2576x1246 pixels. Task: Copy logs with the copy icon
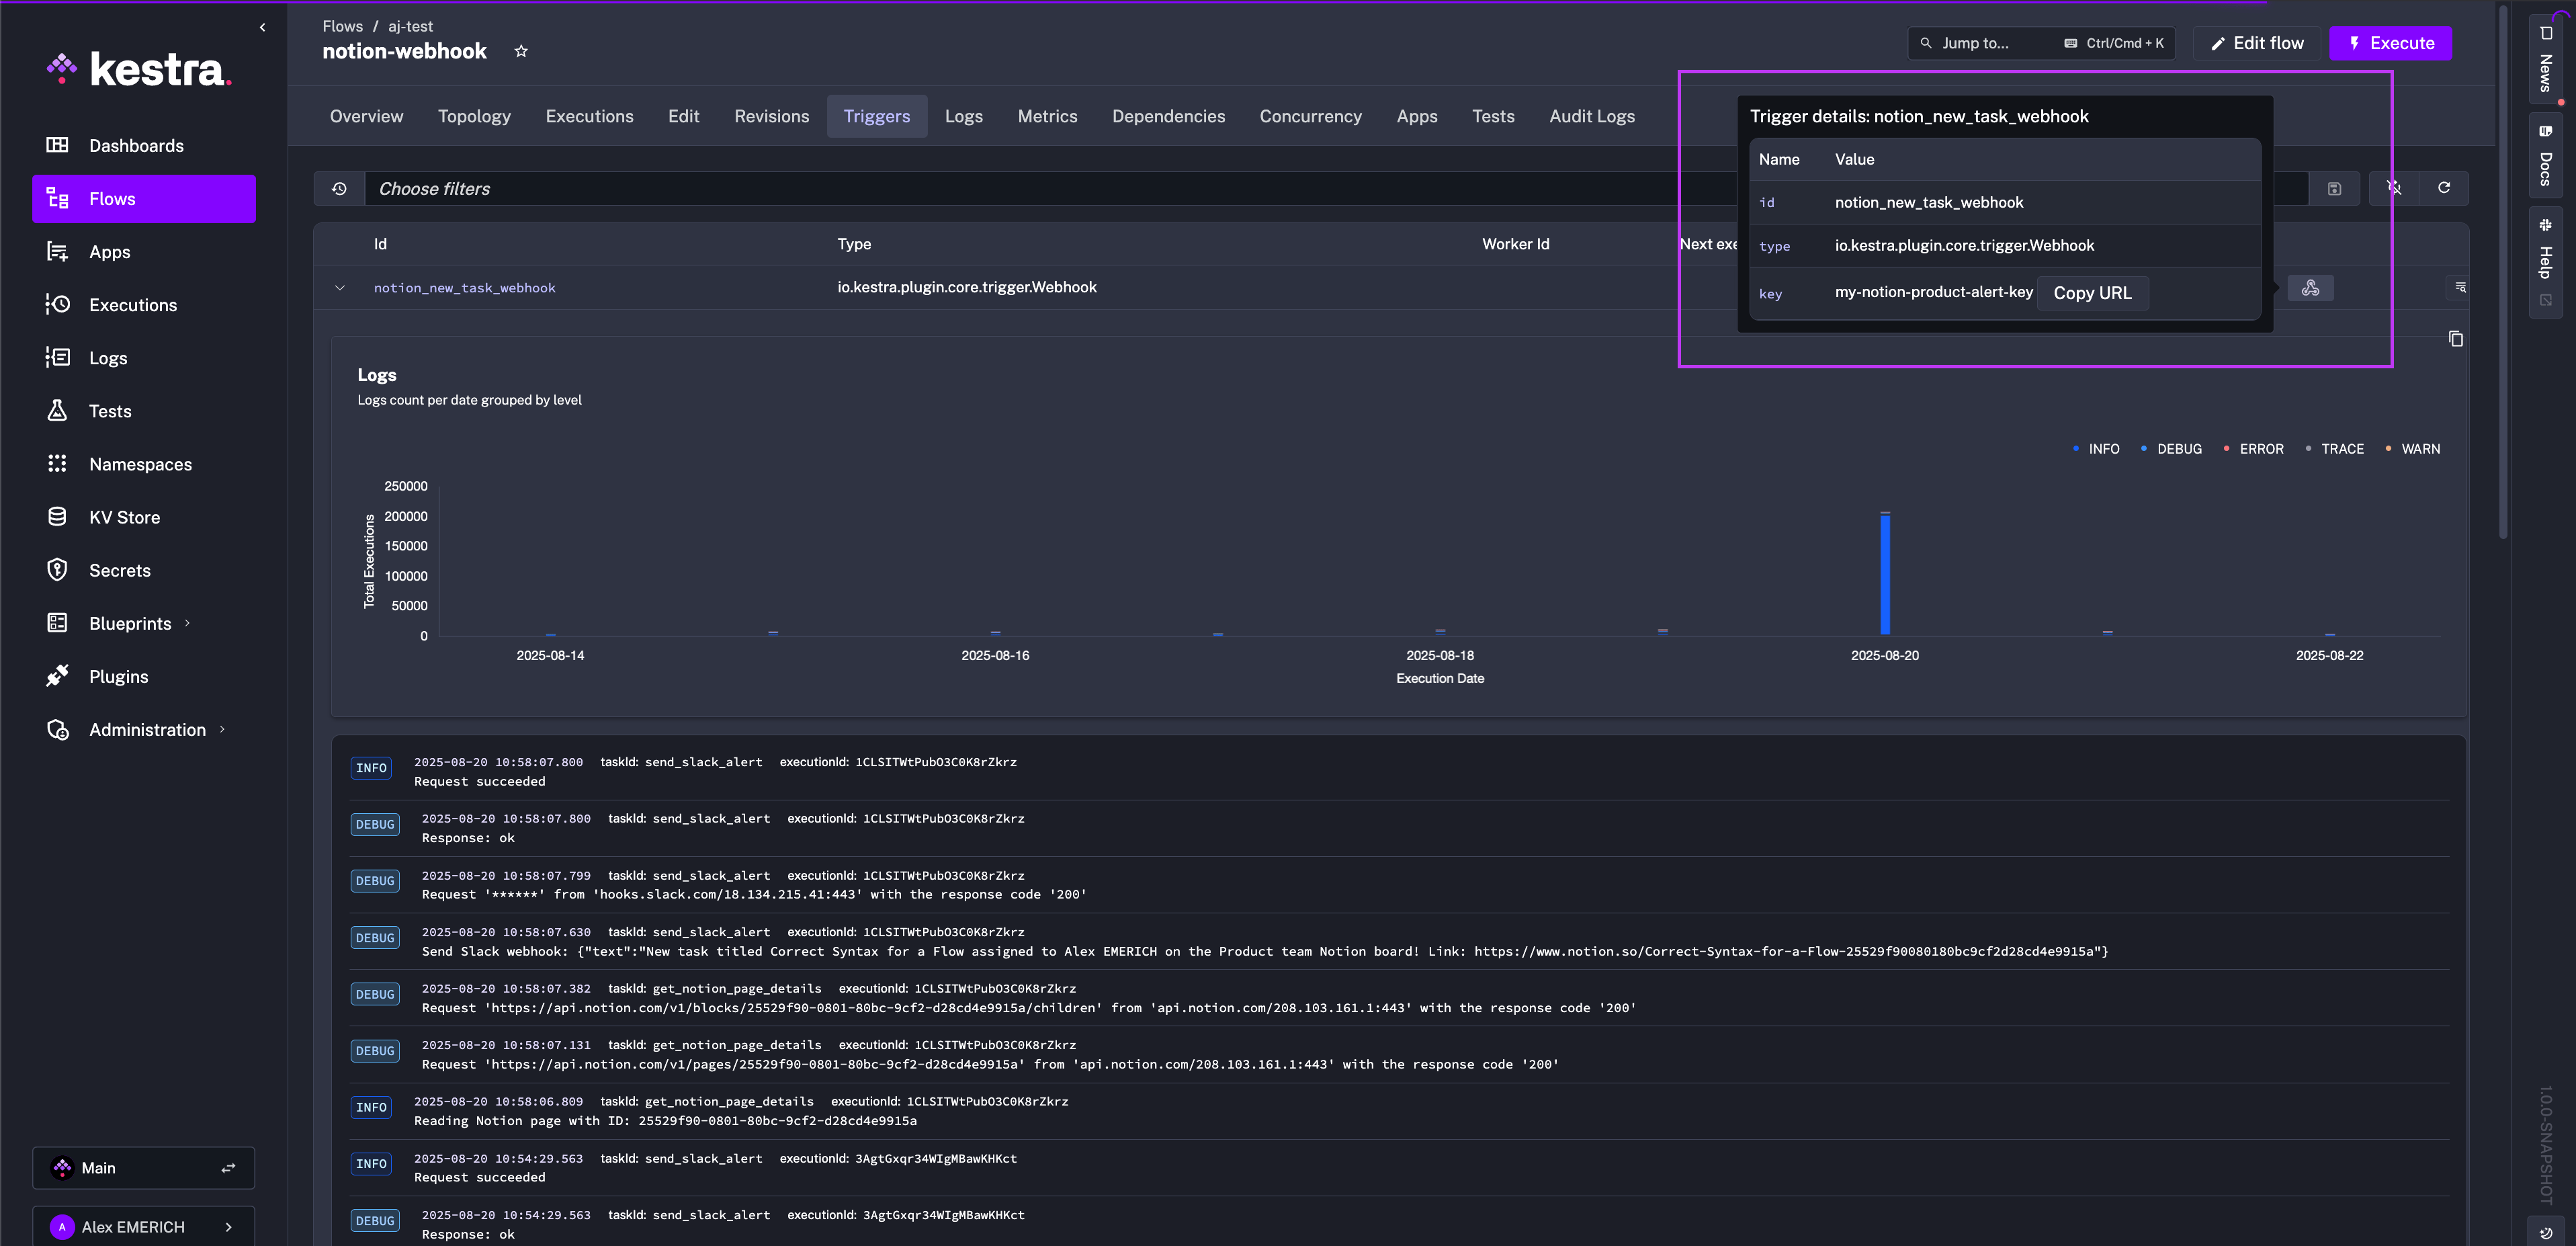(x=2455, y=339)
